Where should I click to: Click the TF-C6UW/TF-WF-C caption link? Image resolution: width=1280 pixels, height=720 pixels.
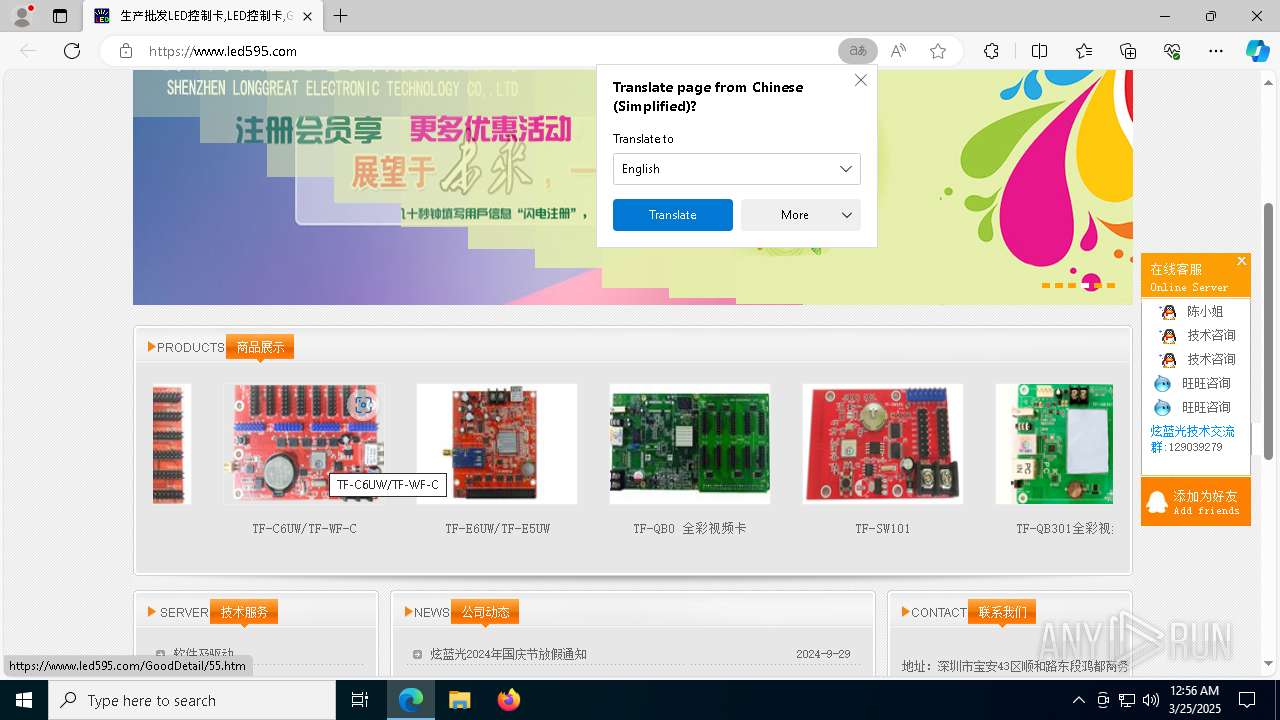coord(304,529)
